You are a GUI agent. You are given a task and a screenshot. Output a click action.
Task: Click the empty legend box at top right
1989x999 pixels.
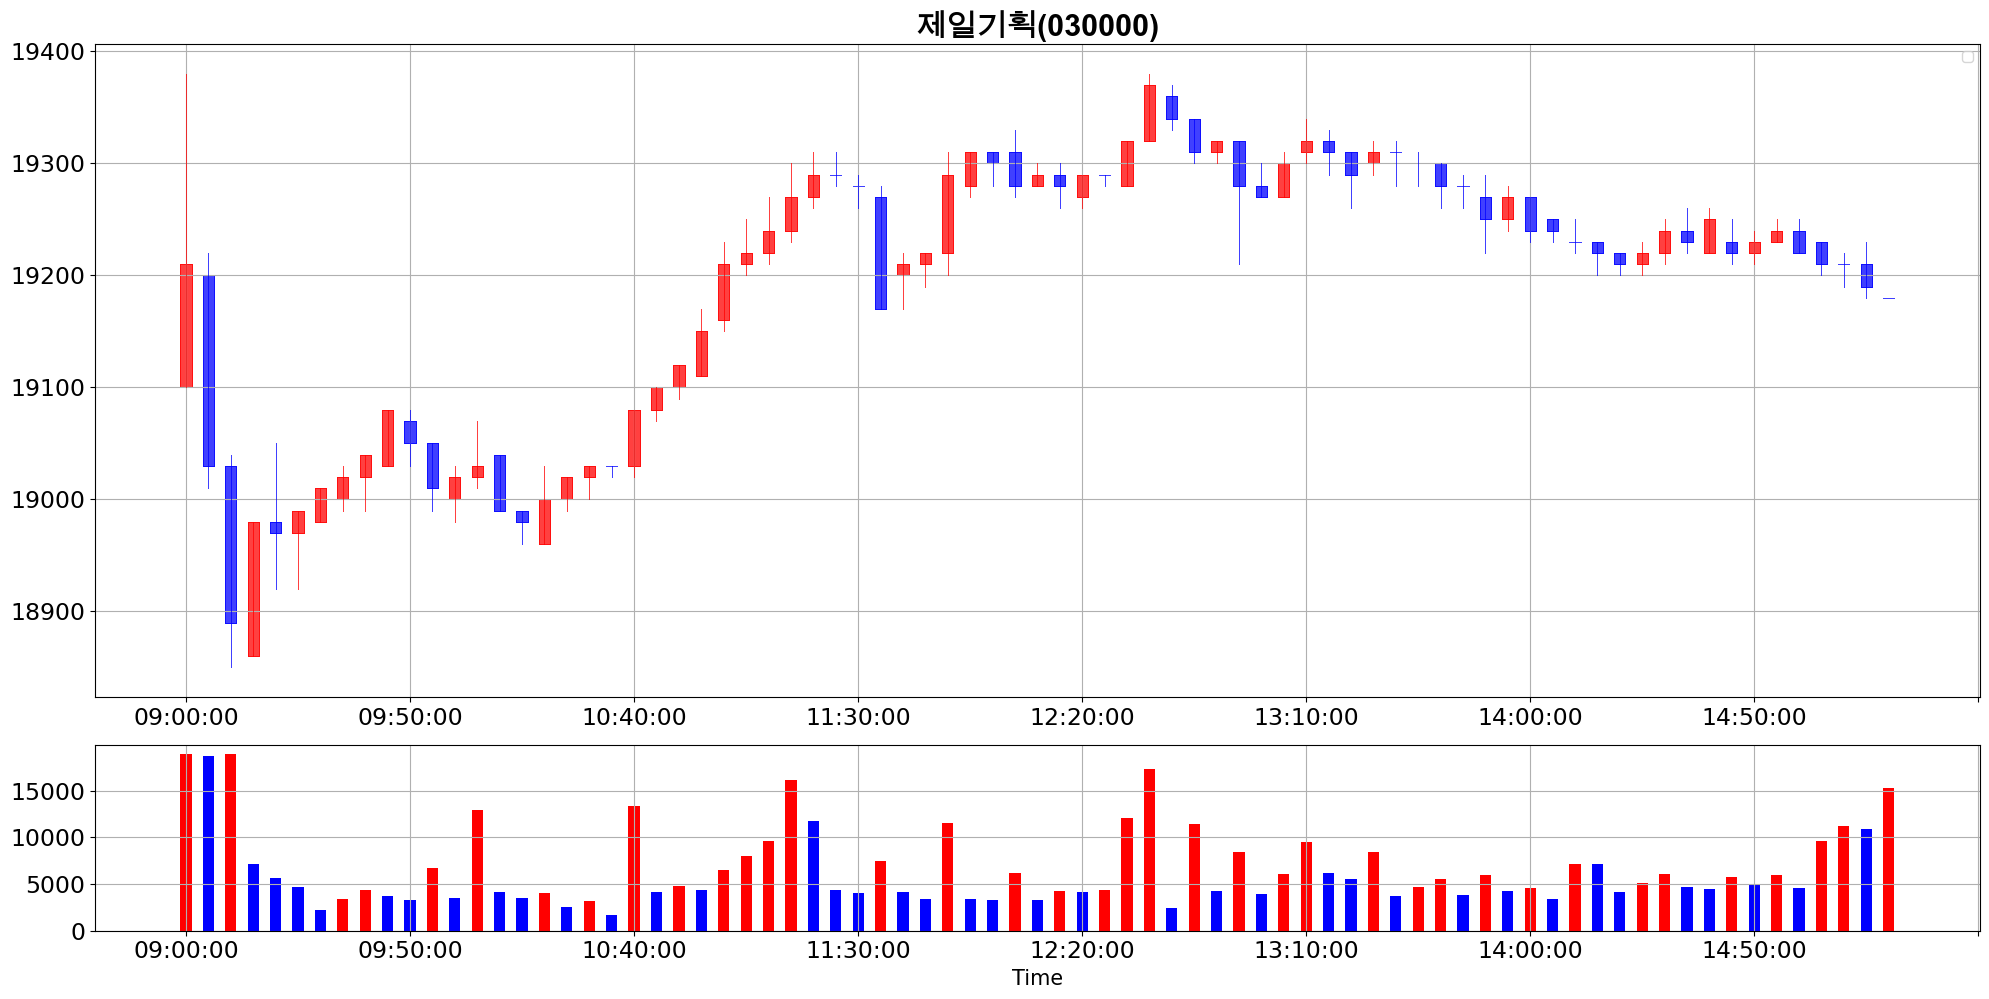pos(1967,57)
